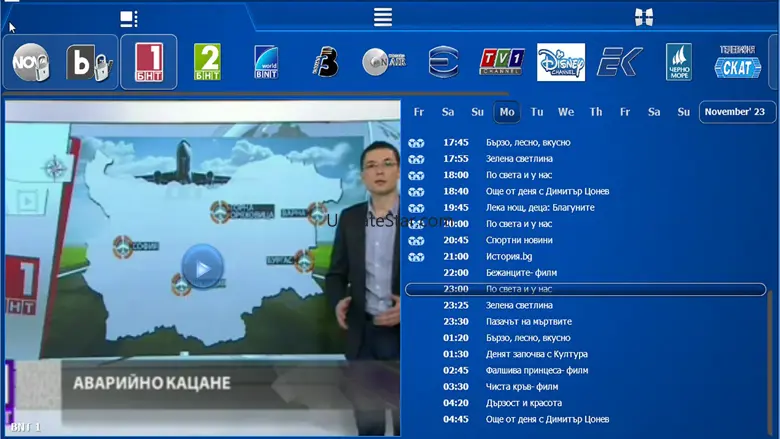This screenshot has height=439, width=780.
Task: Switch to the TV1 Channel logo
Action: pos(502,62)
